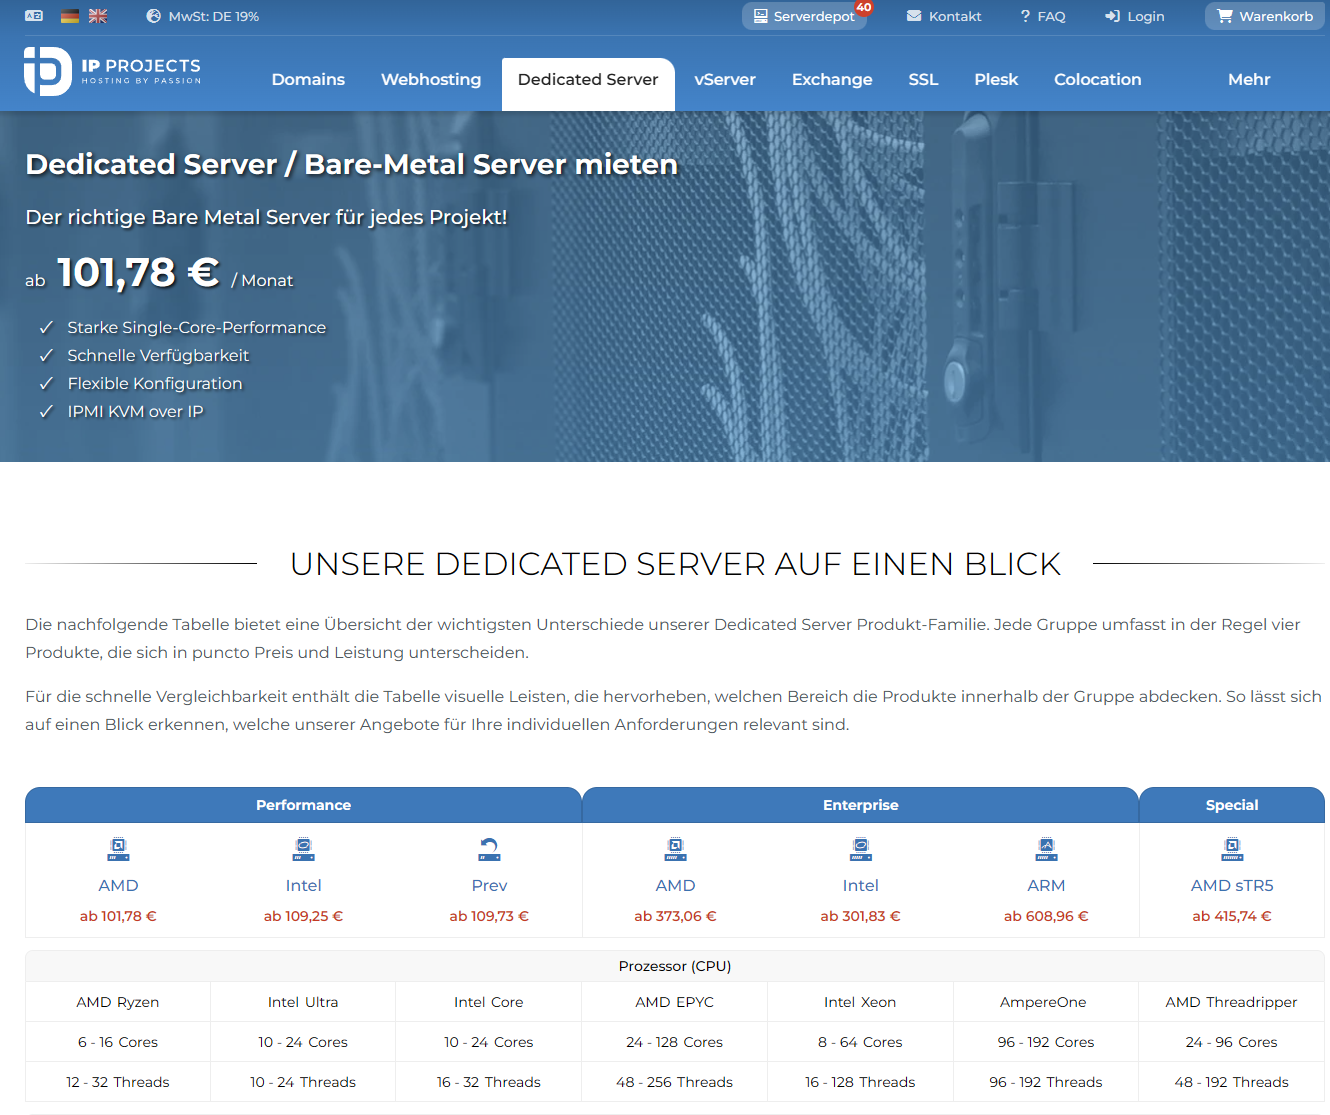The image size is (1330, 1115).
Task: Click the Prozessor (CPU) section header
Action: (x=675, y=966)
